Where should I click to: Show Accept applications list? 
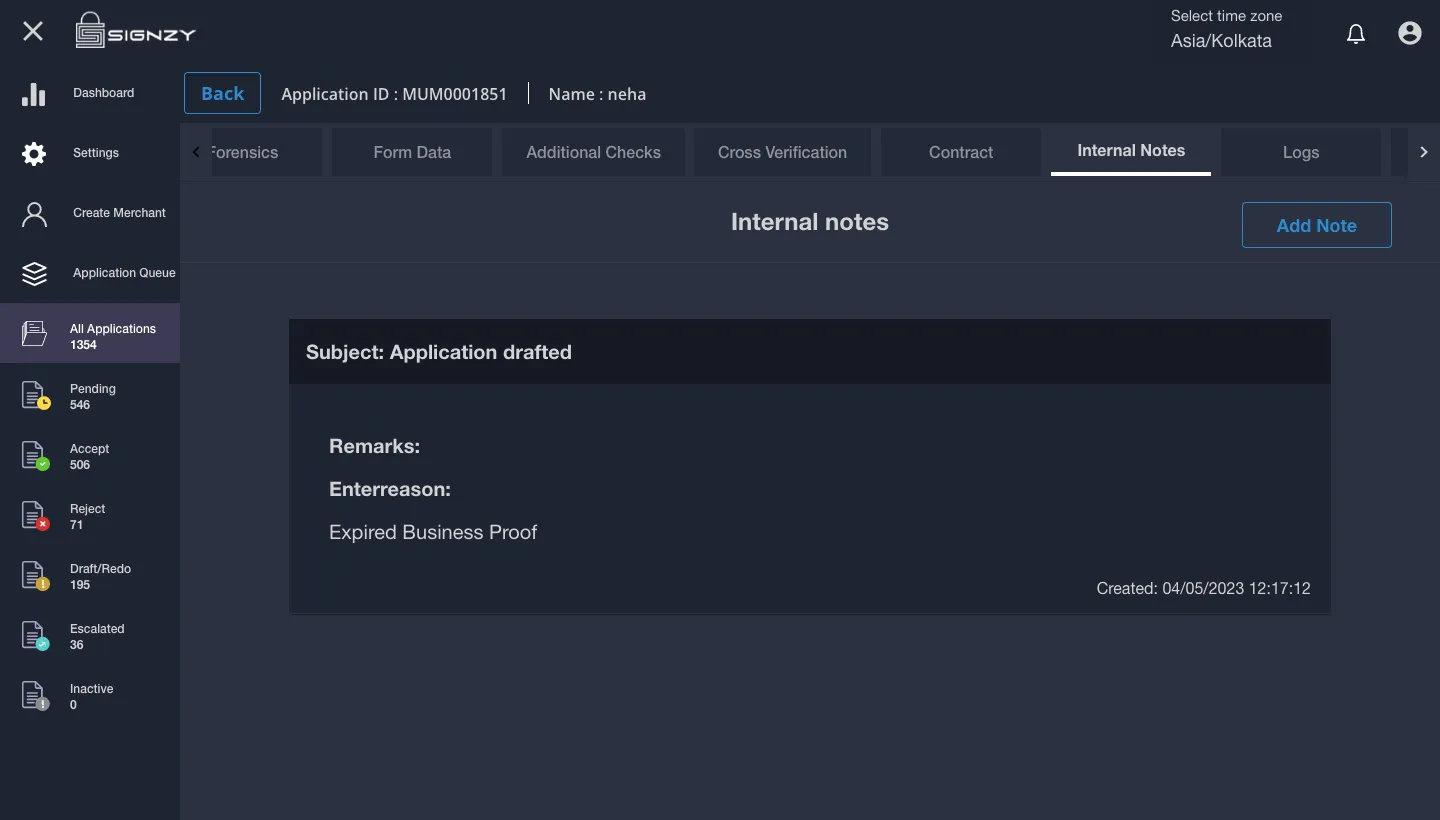click(x=90, y=456)
